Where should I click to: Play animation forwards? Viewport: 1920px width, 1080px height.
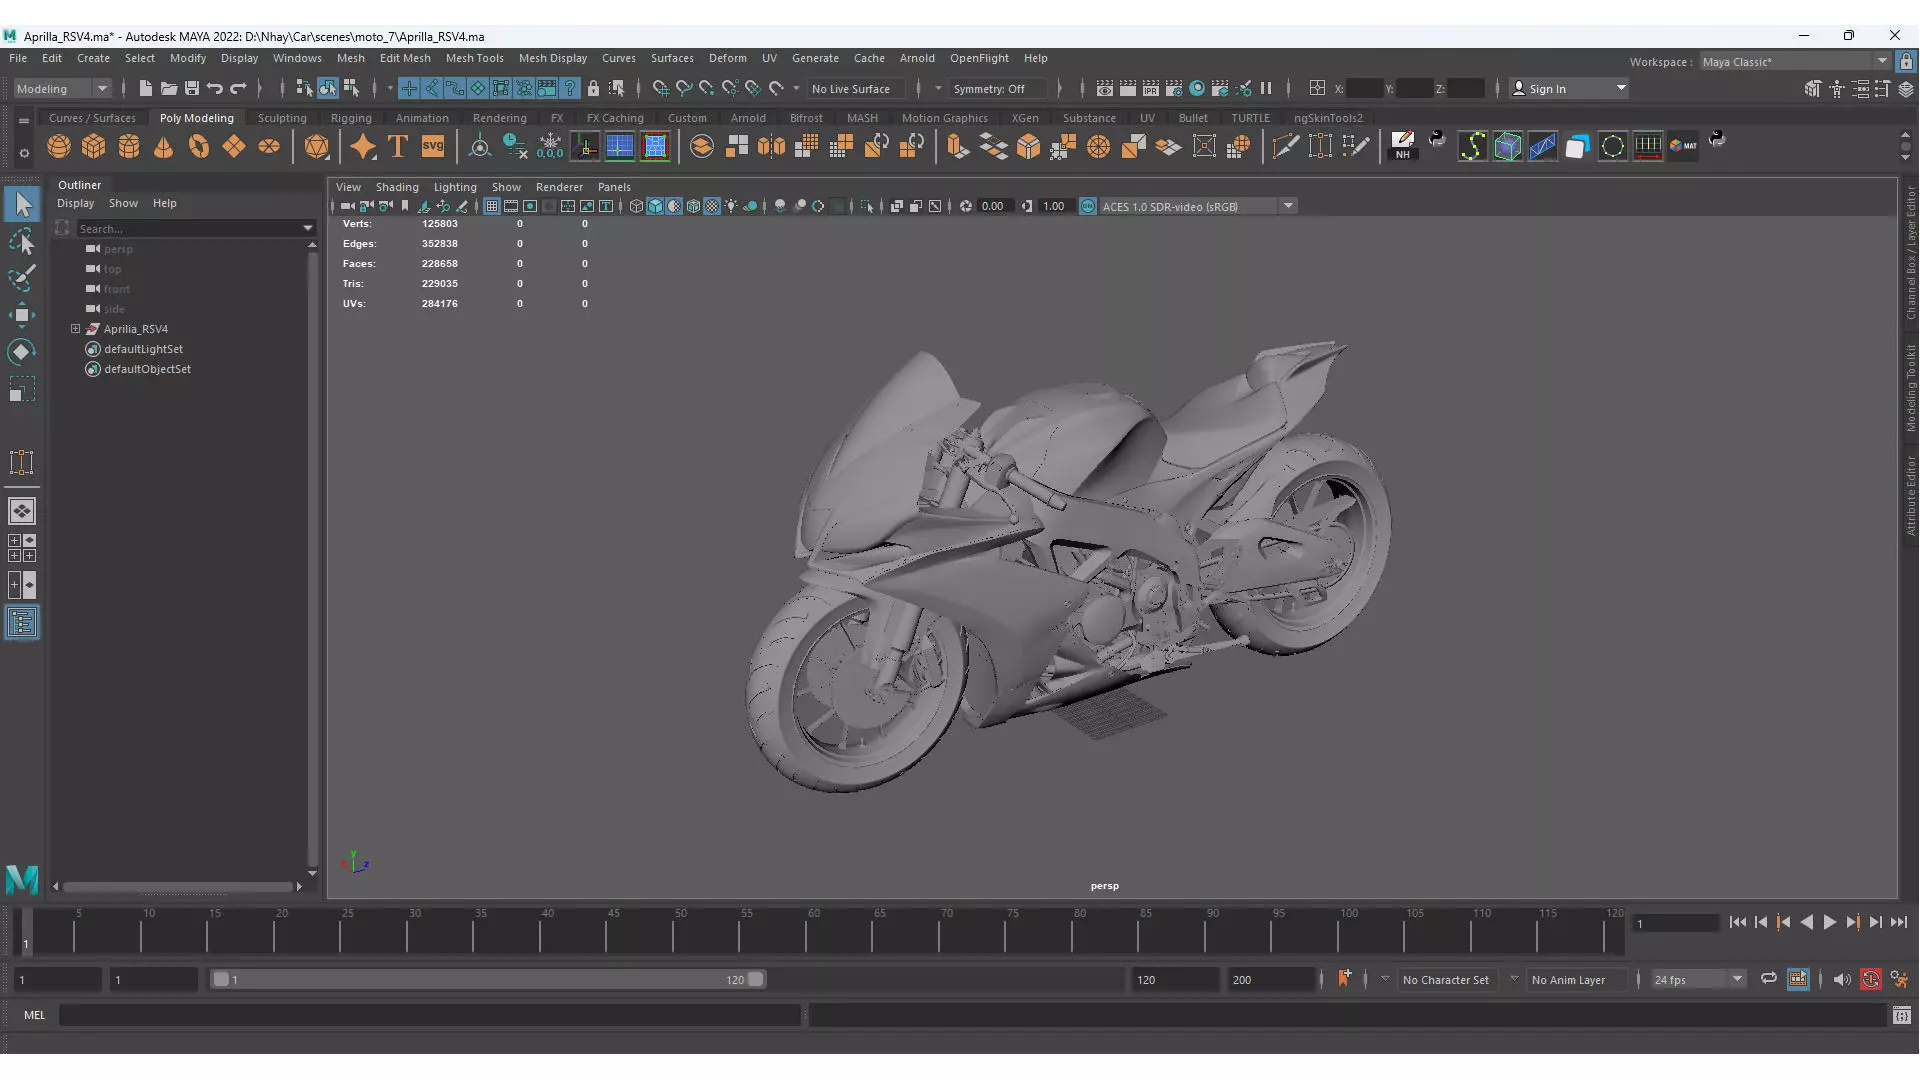[x=1829, y=923]
